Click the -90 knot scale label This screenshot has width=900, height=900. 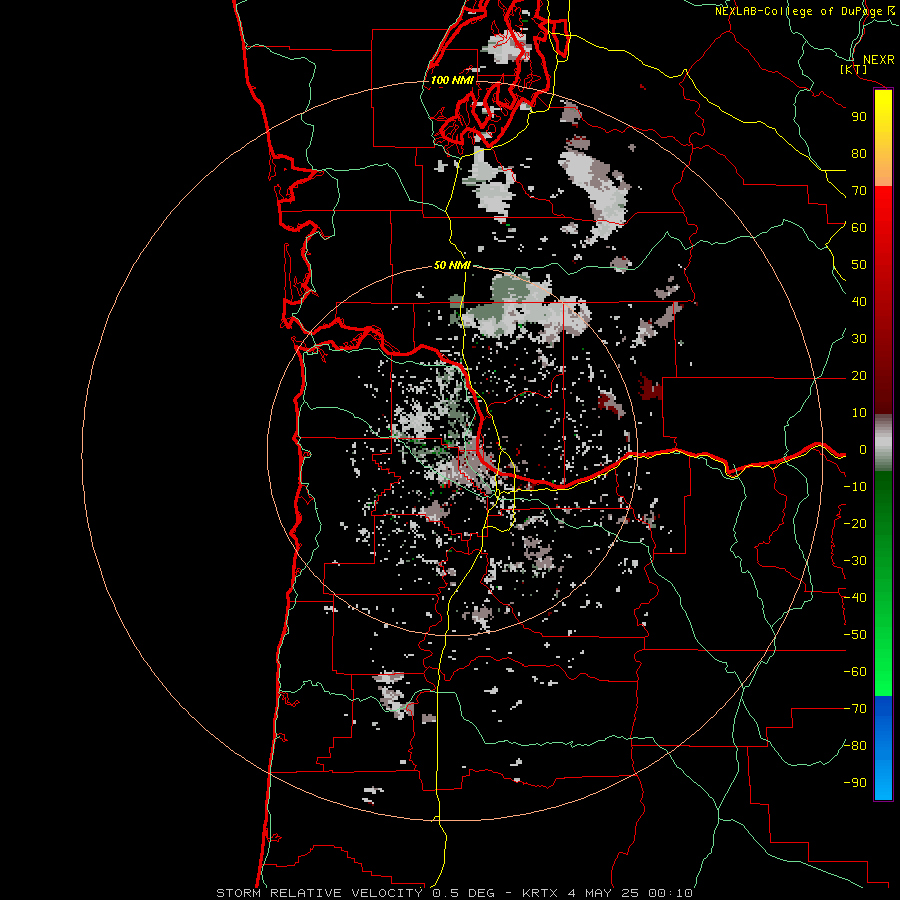(855, 783)
